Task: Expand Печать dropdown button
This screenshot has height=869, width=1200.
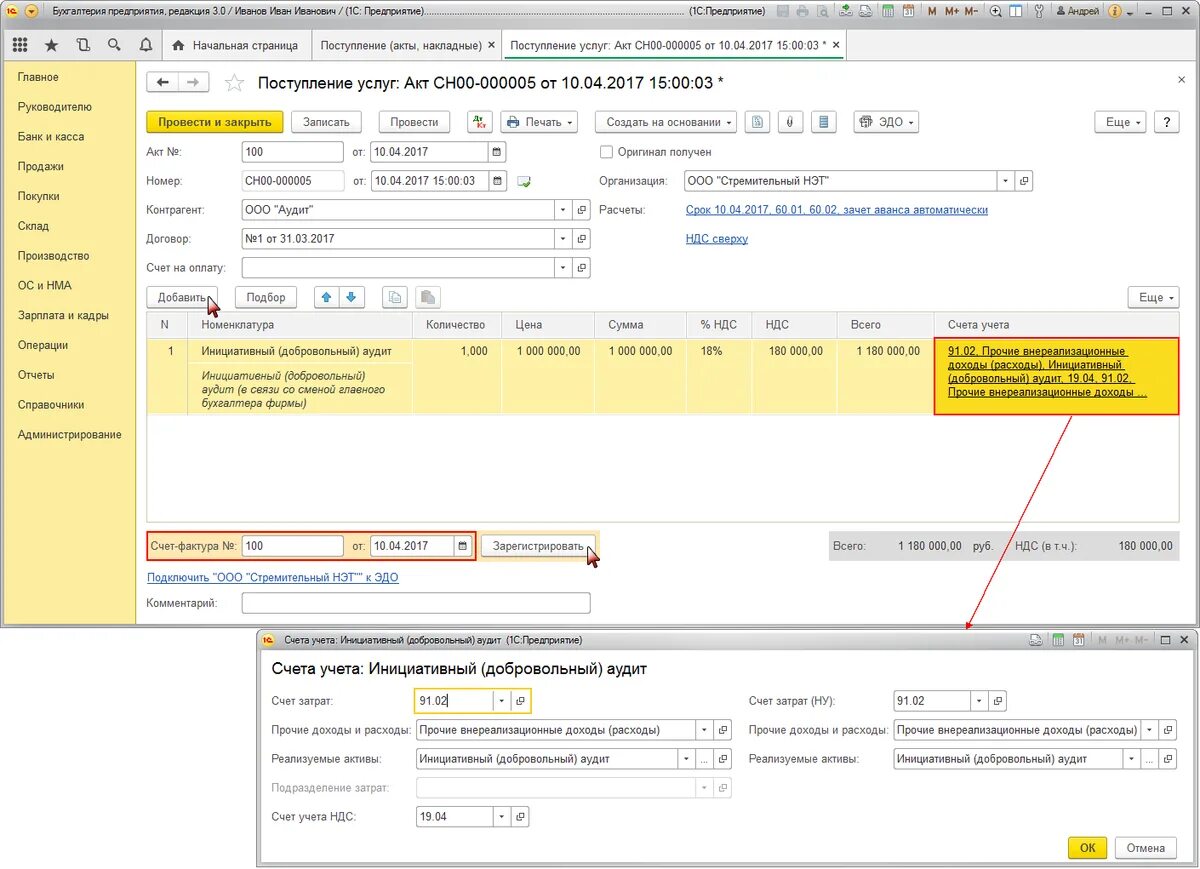Action: (x=539, y=122)
